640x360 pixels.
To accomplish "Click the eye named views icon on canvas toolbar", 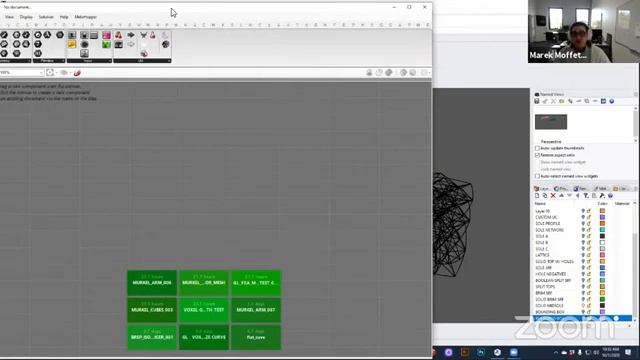I will click(x=64, y=73).
